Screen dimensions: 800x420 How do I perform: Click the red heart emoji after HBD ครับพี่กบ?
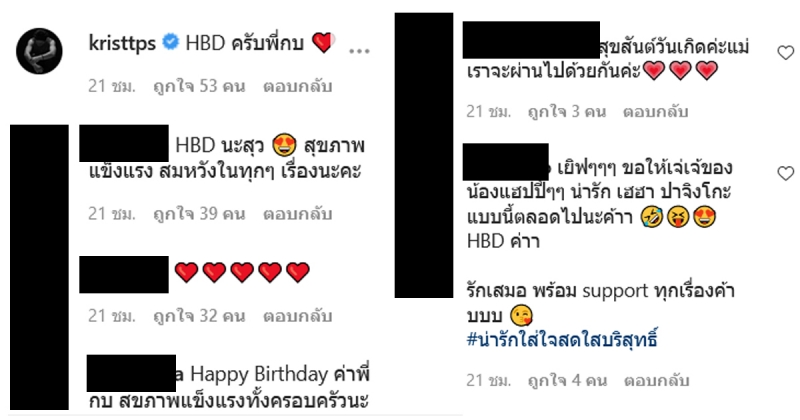pos(323,42)
